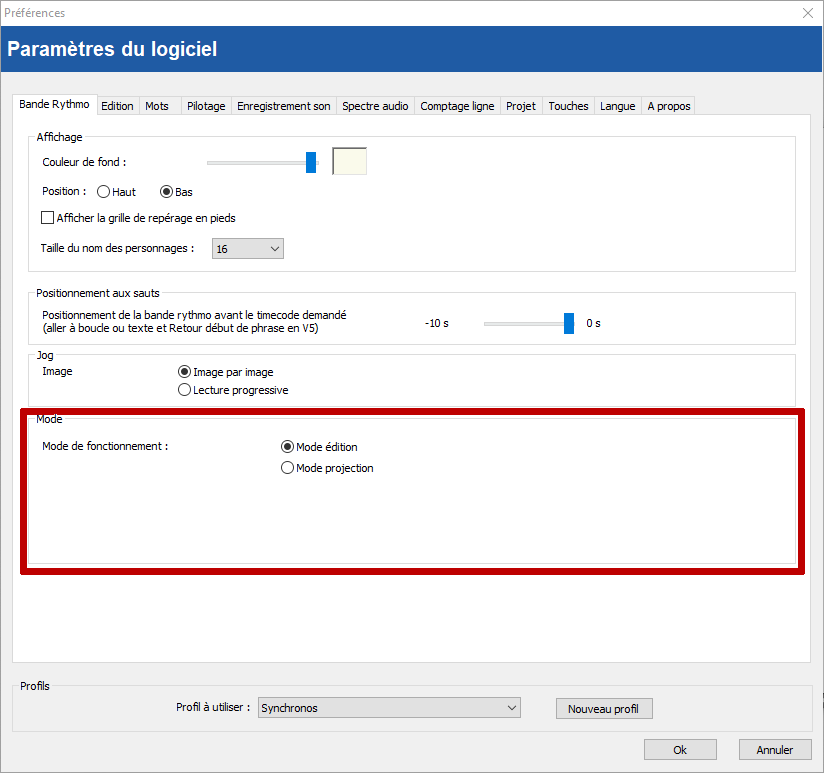This screenshot has width=824, height=773.
Task: Open the Mots tab
Action: [157, 106]
